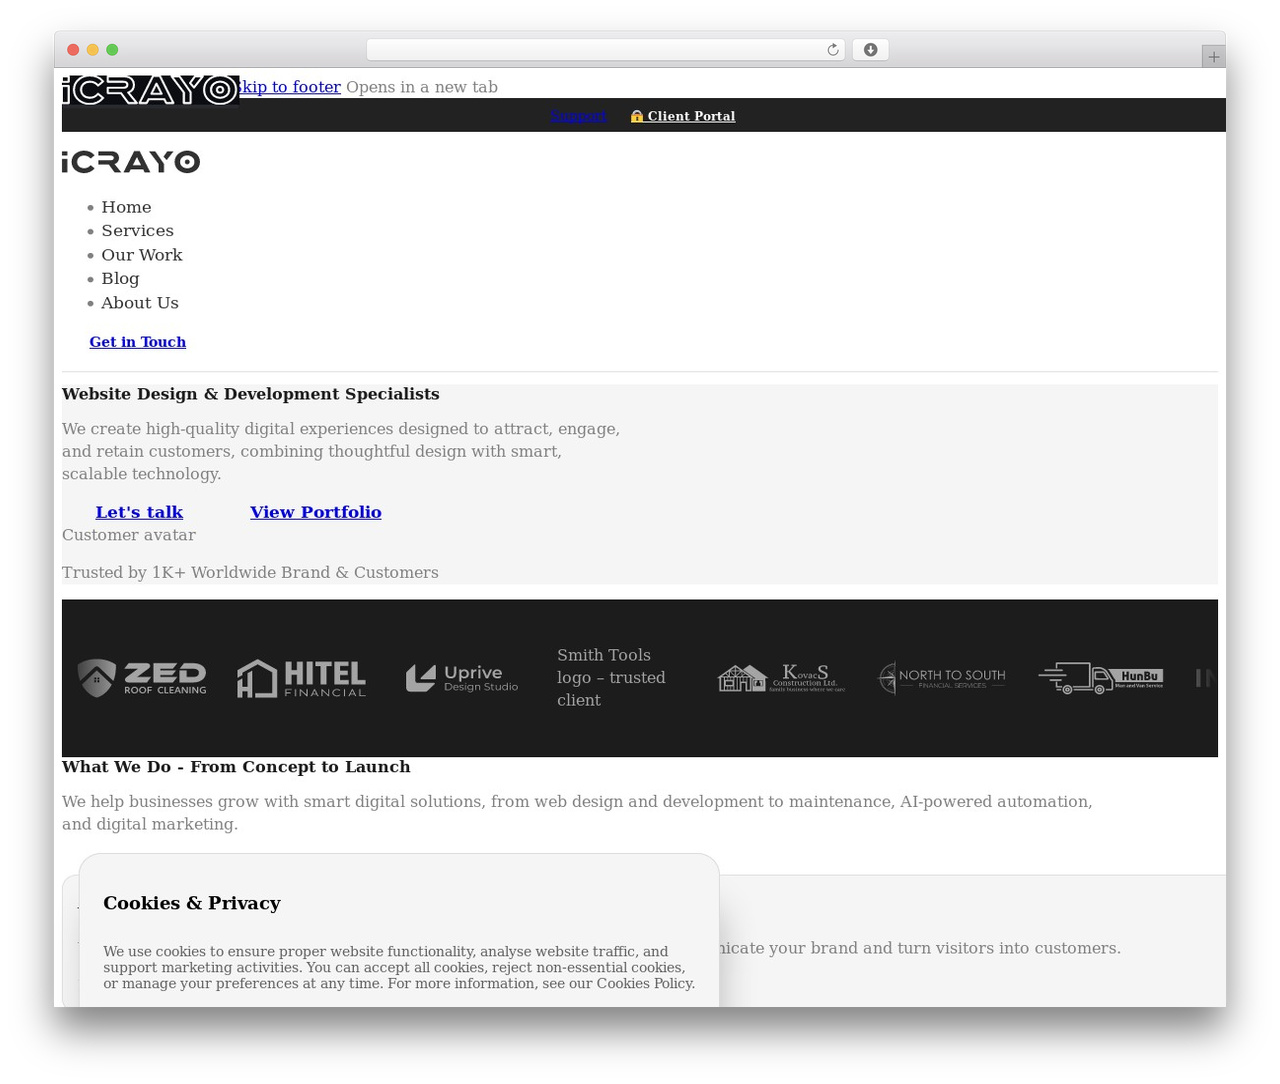Open the Blog menu item

[120, 279]
